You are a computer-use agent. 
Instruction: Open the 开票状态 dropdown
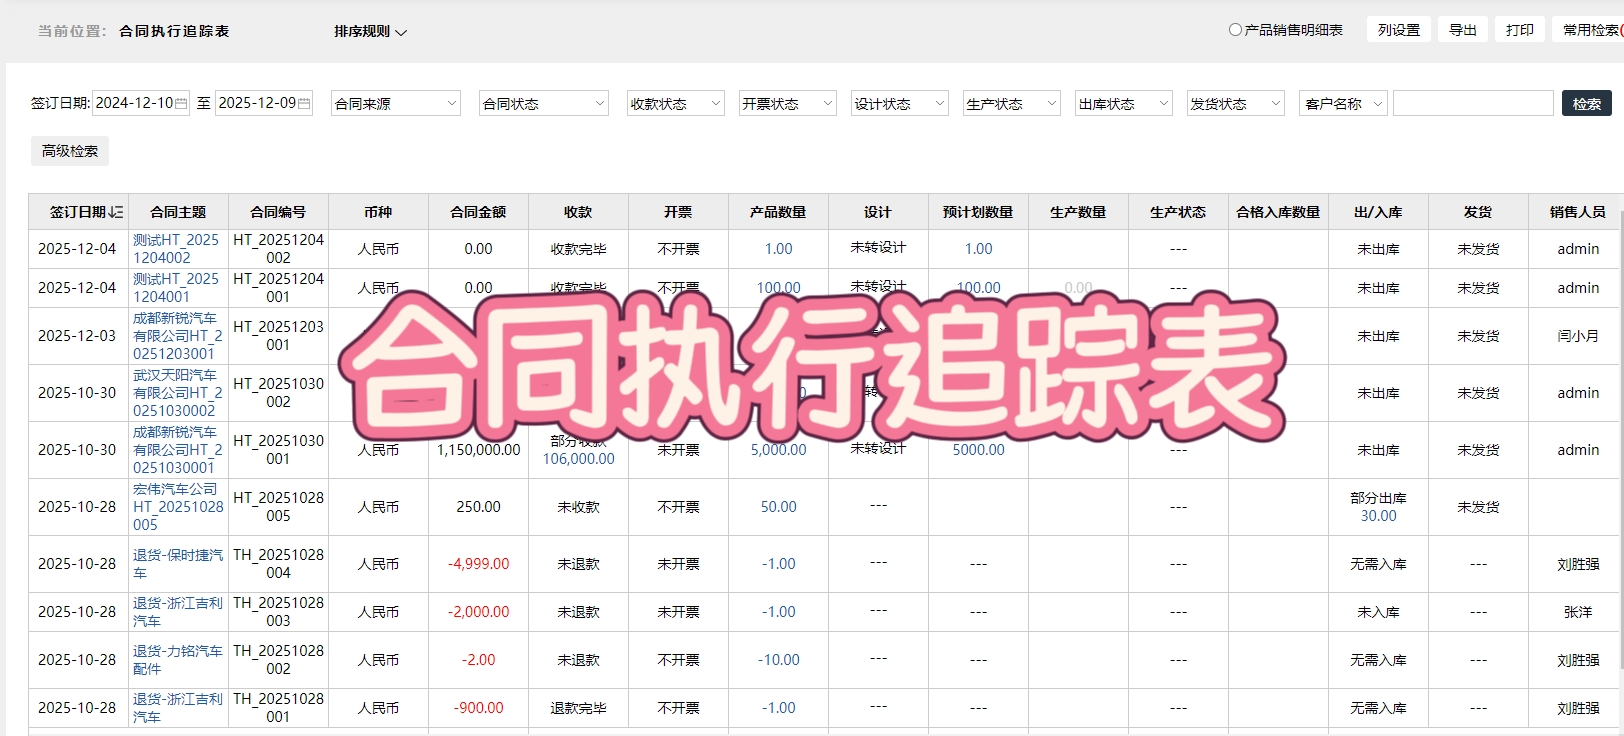[x=787, y=103]
